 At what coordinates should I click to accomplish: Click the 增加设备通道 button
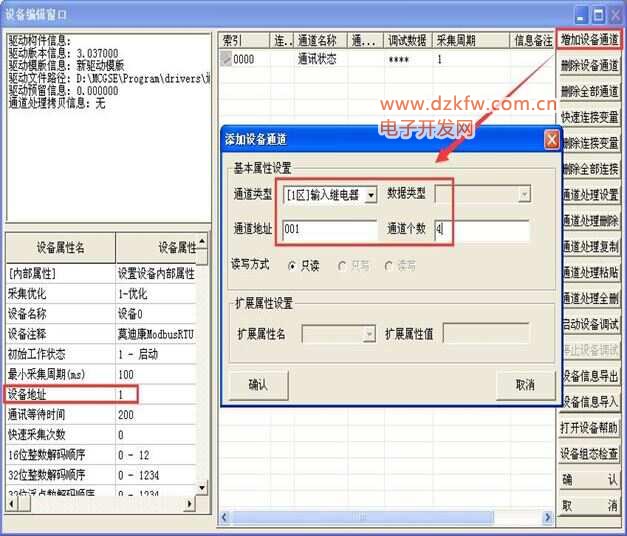click(589, 40)
